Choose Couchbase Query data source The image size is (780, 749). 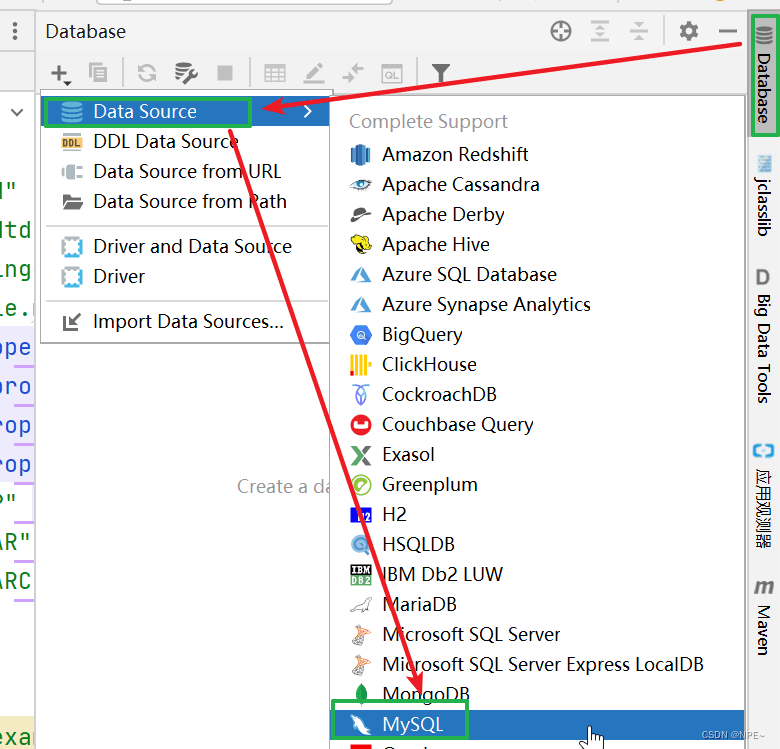(x=537, y=425)
